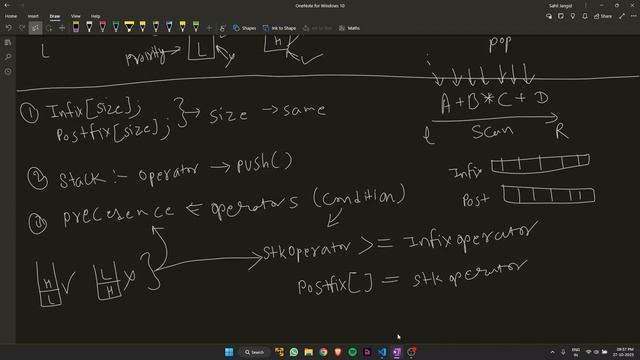Select the Eraser tool
This screenshot has height=360, width=640.
click(76, 27)
